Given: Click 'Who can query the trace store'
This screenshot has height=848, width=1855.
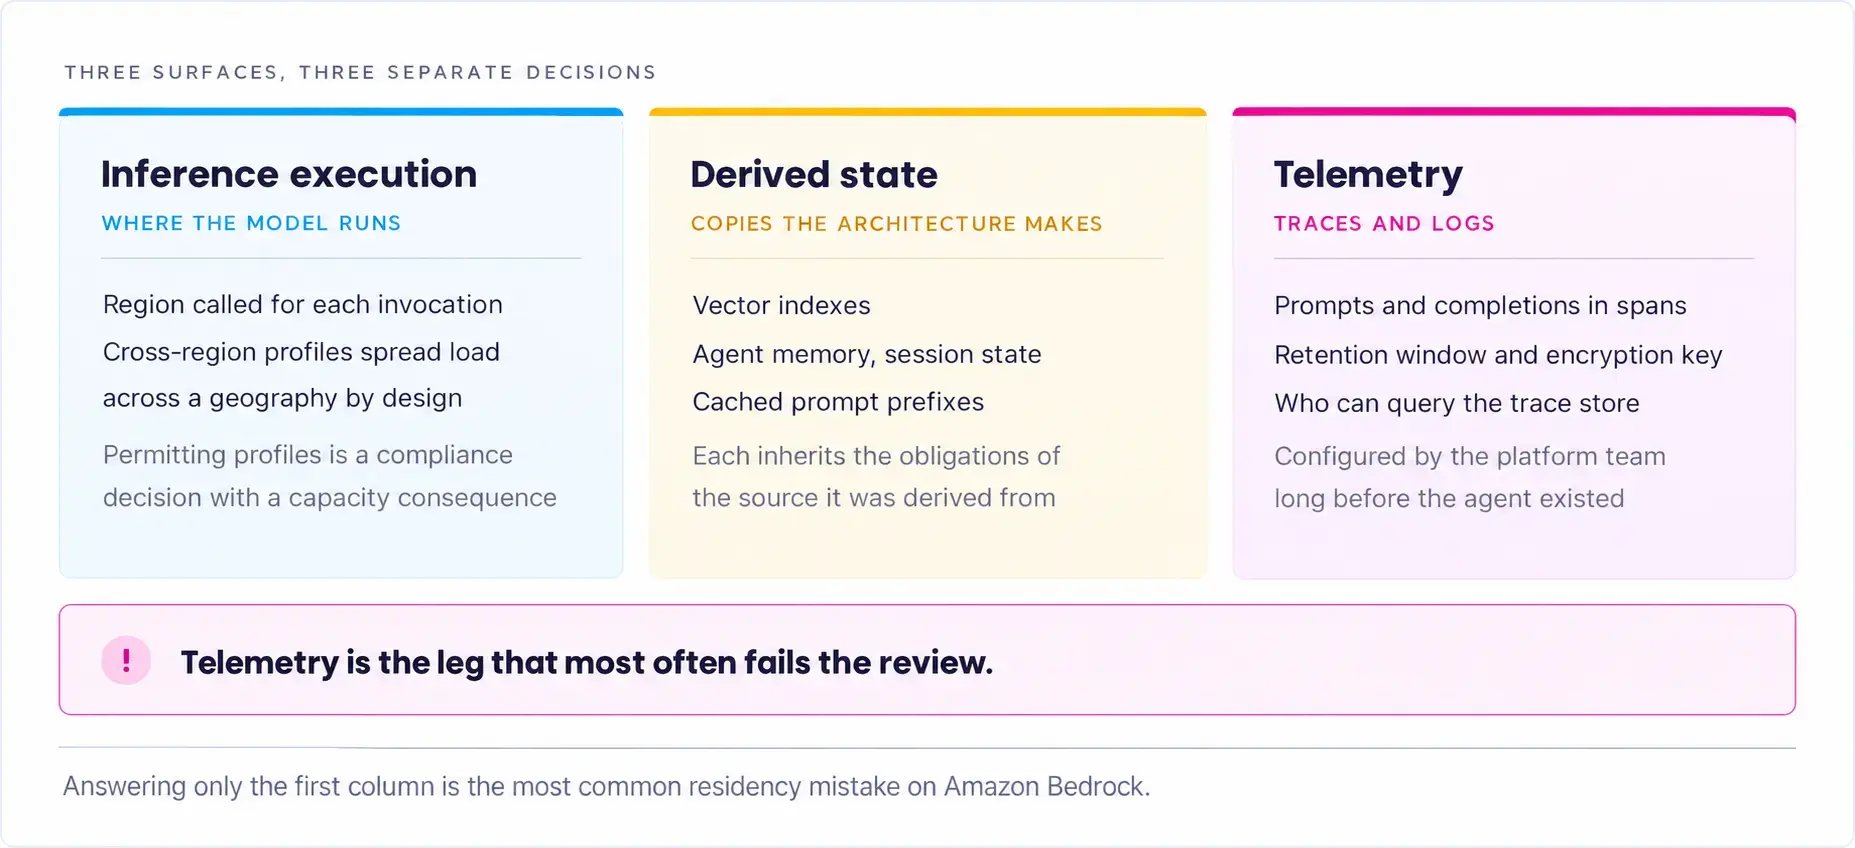Looking at the screenshot, I should [x=1457, y=403].
